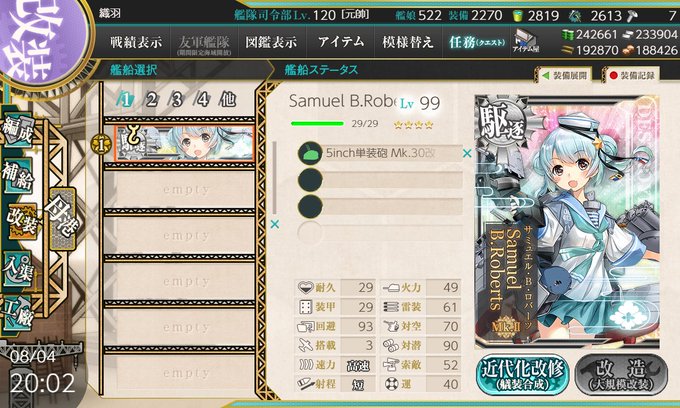Click the 改造 remodel button
Viewport: 680px width, 408px height.
(621, 374)
